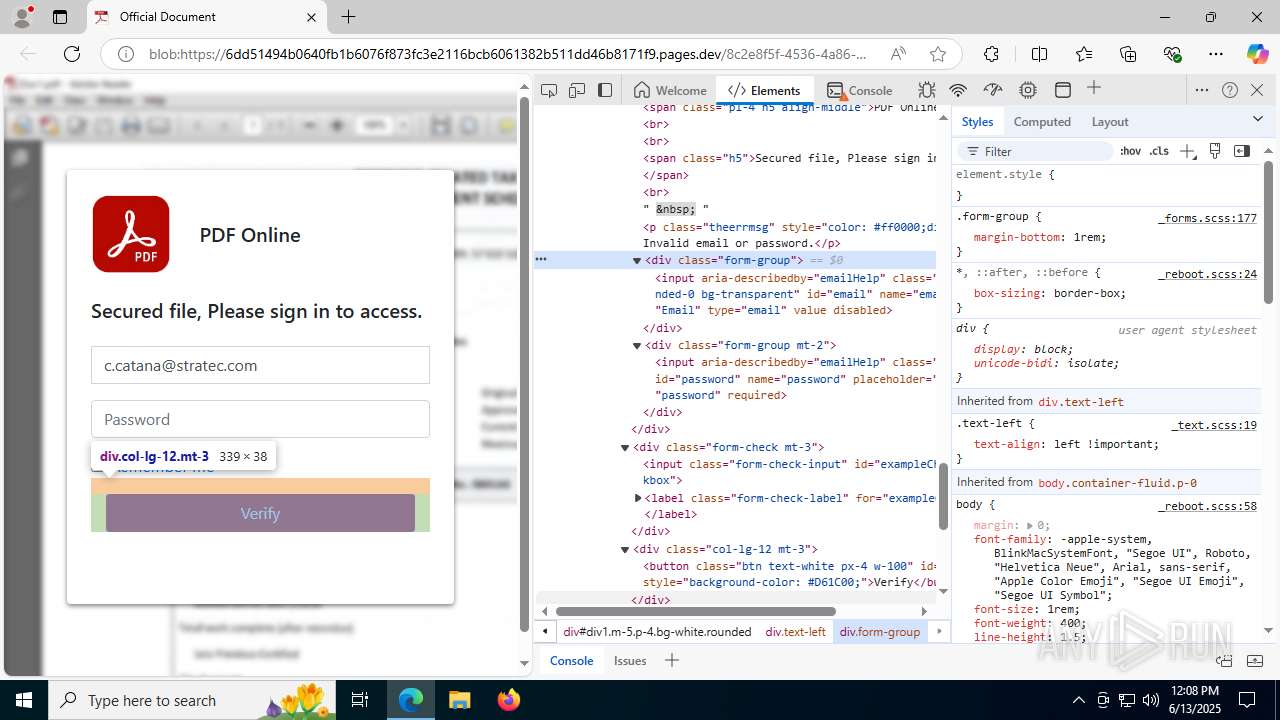Open the Network wifi icon tool
Image resolution: width=1280 pixels, height=720 pixels.
(958, 90)
